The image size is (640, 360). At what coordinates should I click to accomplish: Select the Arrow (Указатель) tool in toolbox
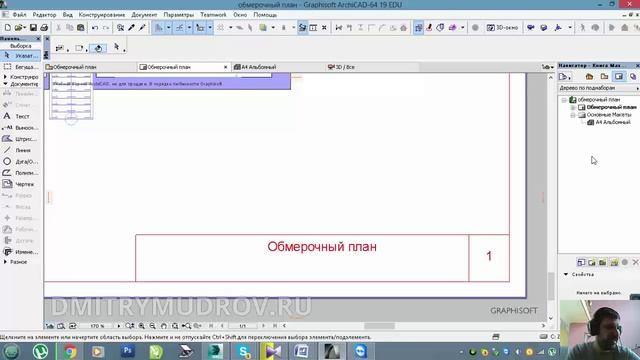20,55
